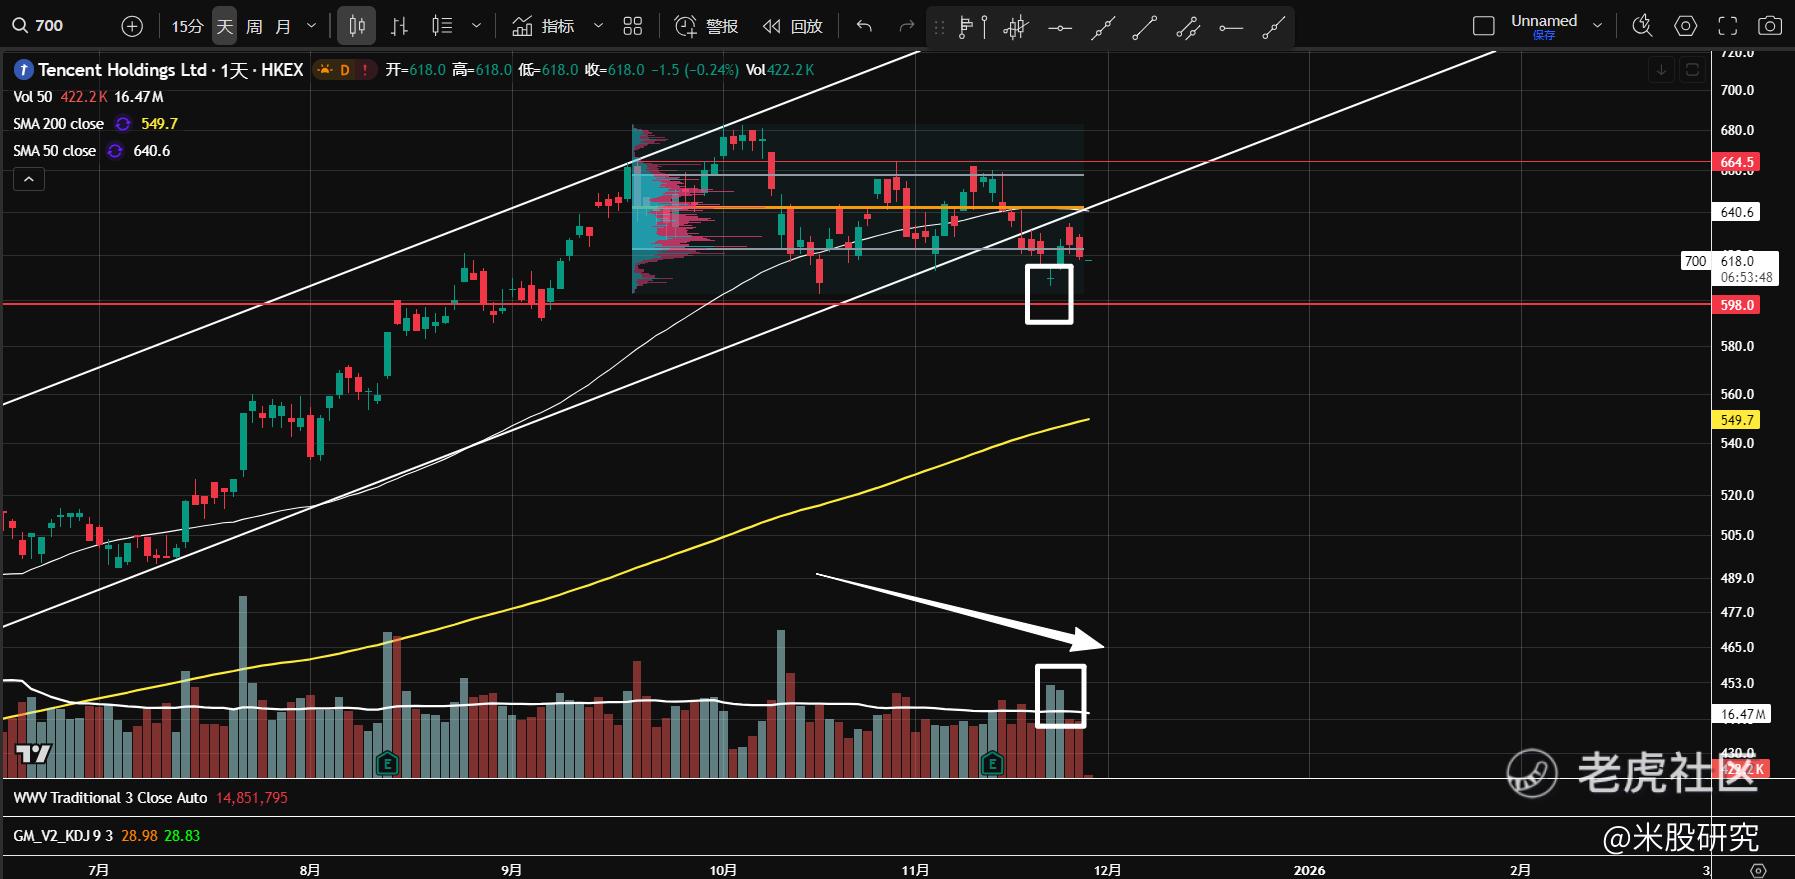Open the 指标 indicators dialog
The image size is (1795, 879).
pyautogui.click(x=543, y=26)
